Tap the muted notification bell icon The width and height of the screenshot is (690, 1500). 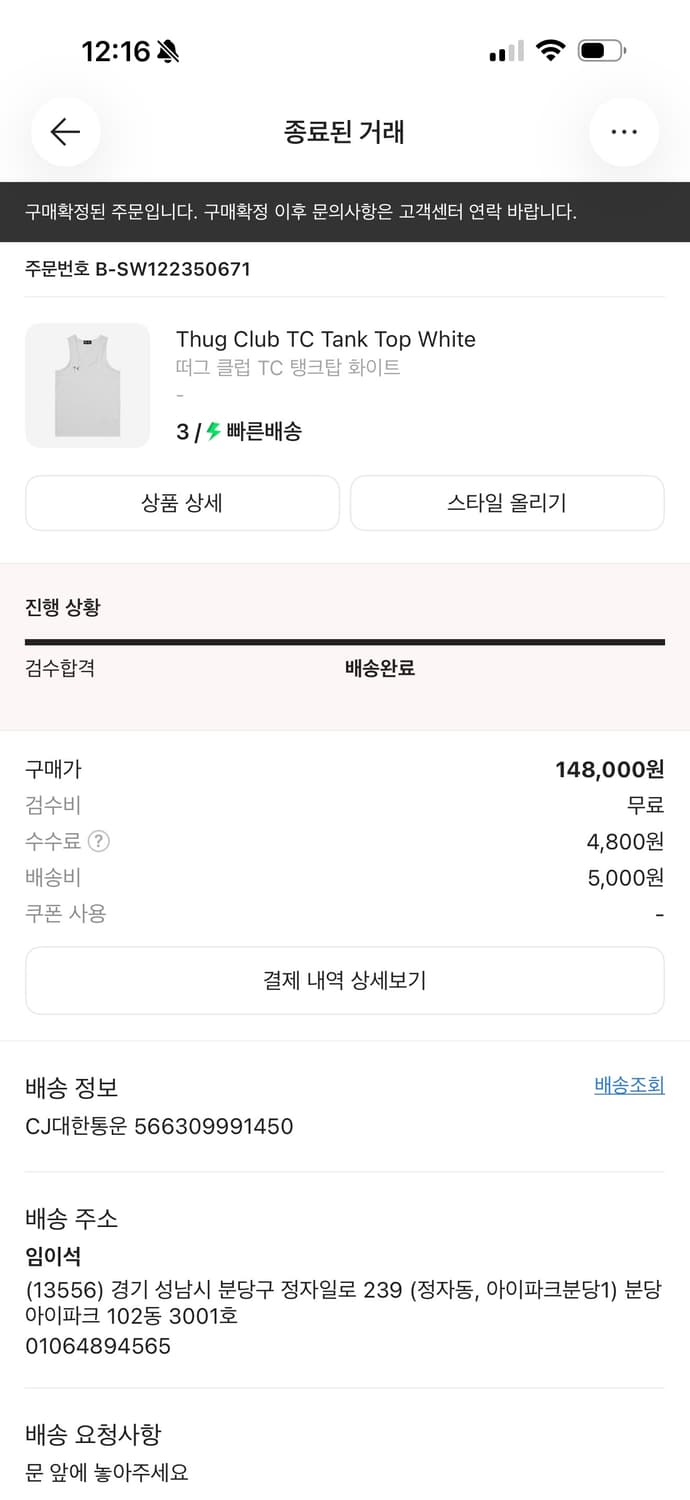[x=166, y=47]
